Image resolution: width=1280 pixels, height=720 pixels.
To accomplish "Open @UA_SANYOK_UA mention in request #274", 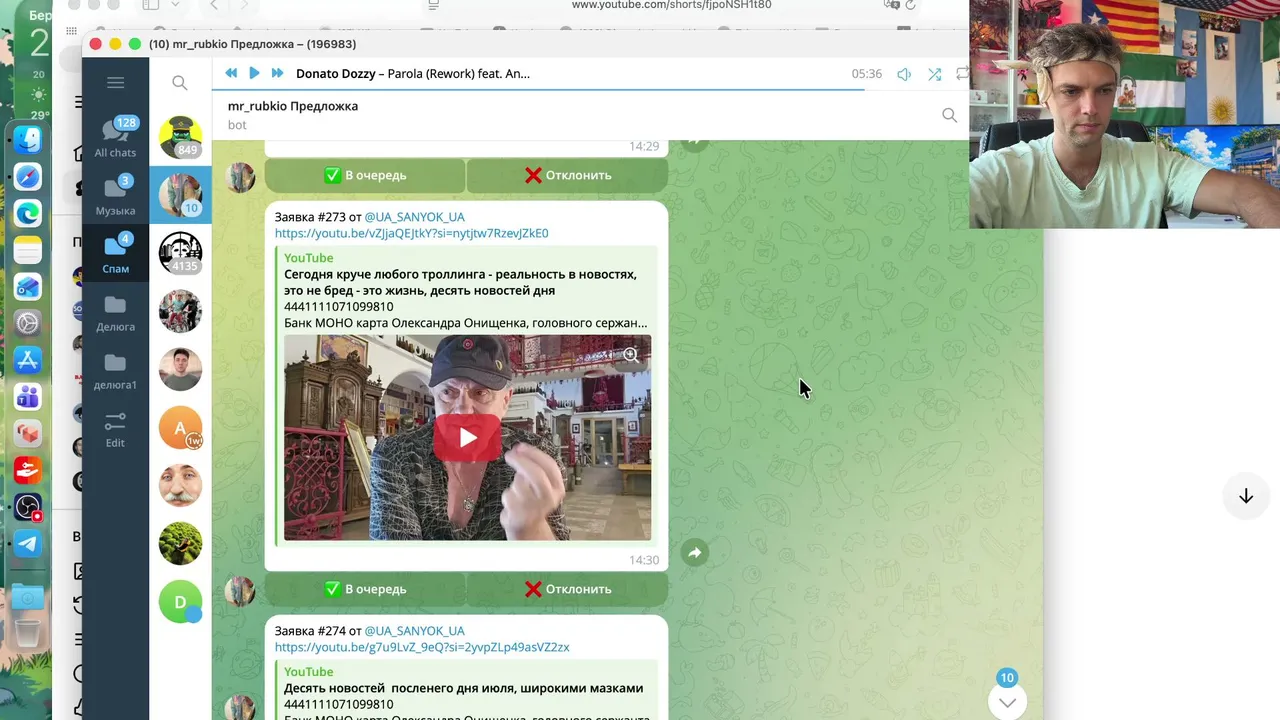I will click(414, 631).
